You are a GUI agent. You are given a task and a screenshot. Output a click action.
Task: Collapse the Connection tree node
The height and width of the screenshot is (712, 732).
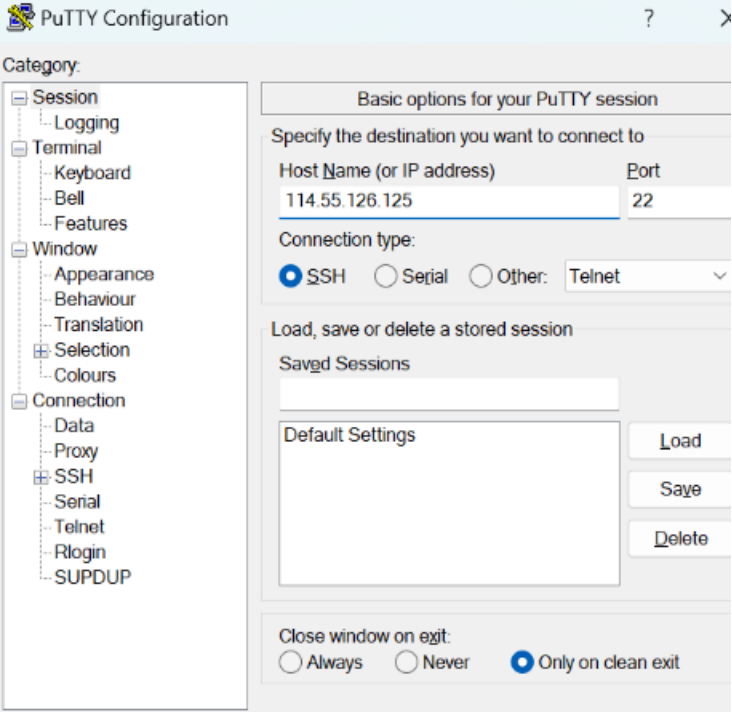tap(19, 402)
